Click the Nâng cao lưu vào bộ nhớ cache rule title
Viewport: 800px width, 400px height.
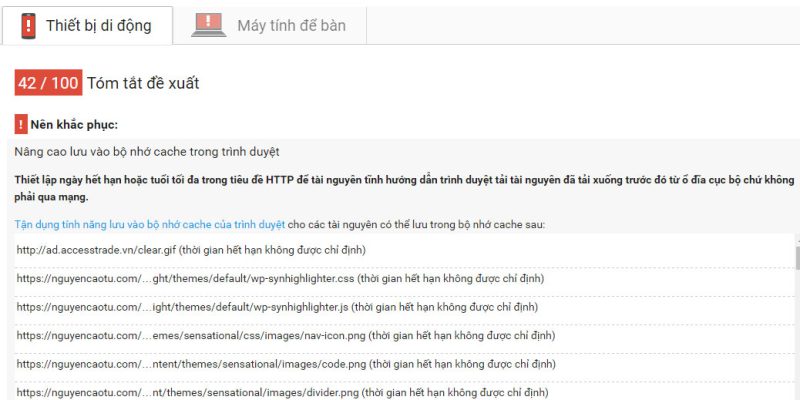[x=147, y=152]
